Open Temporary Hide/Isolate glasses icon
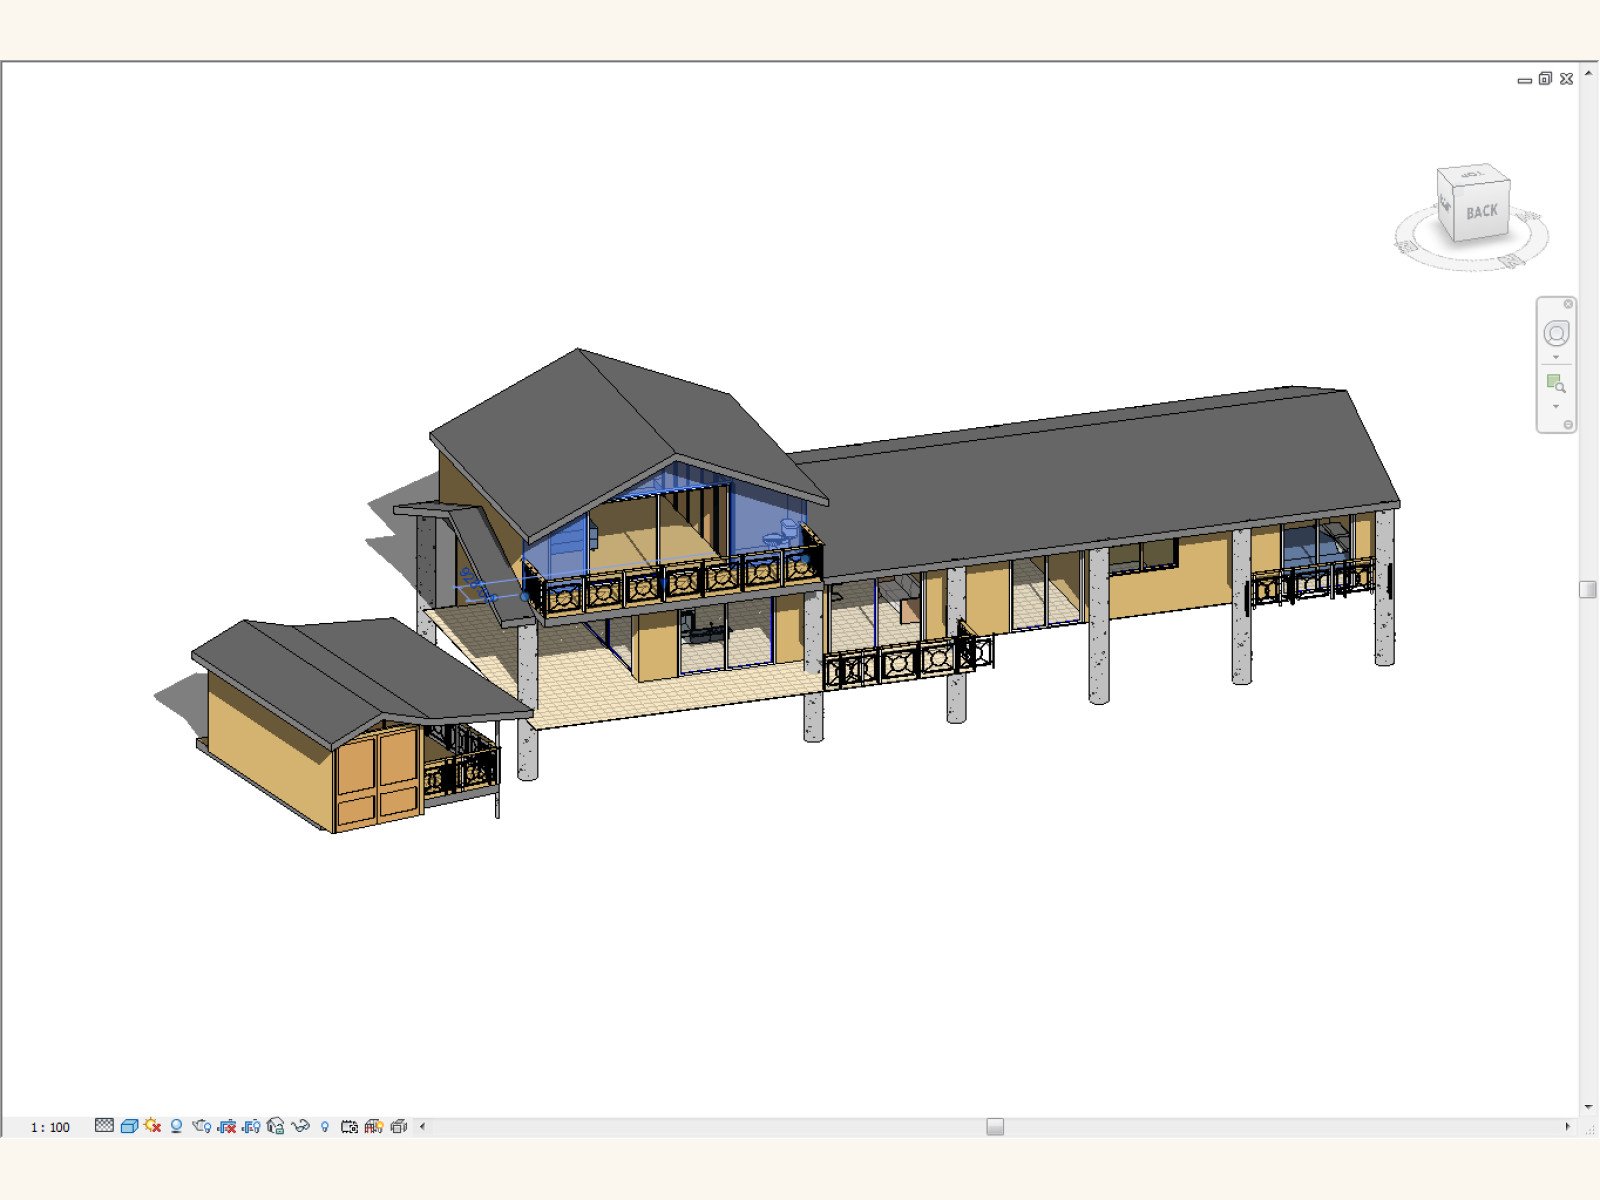The width and height of the screenshot is (1600, 1200). (x=300, y=1126)
